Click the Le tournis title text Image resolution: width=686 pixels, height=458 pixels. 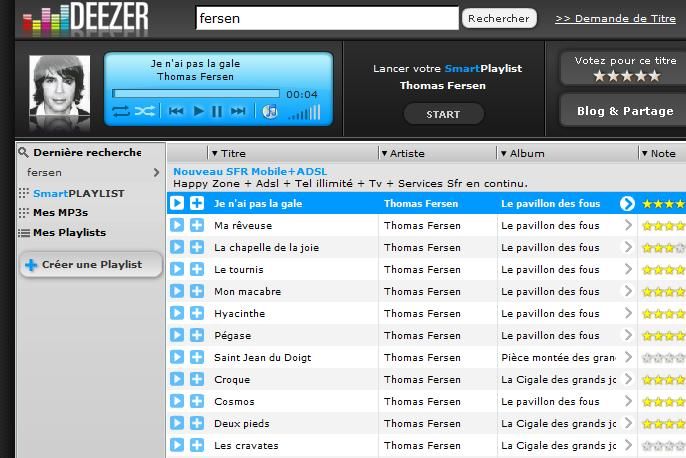pyautogui.click(x=238, y=269)
